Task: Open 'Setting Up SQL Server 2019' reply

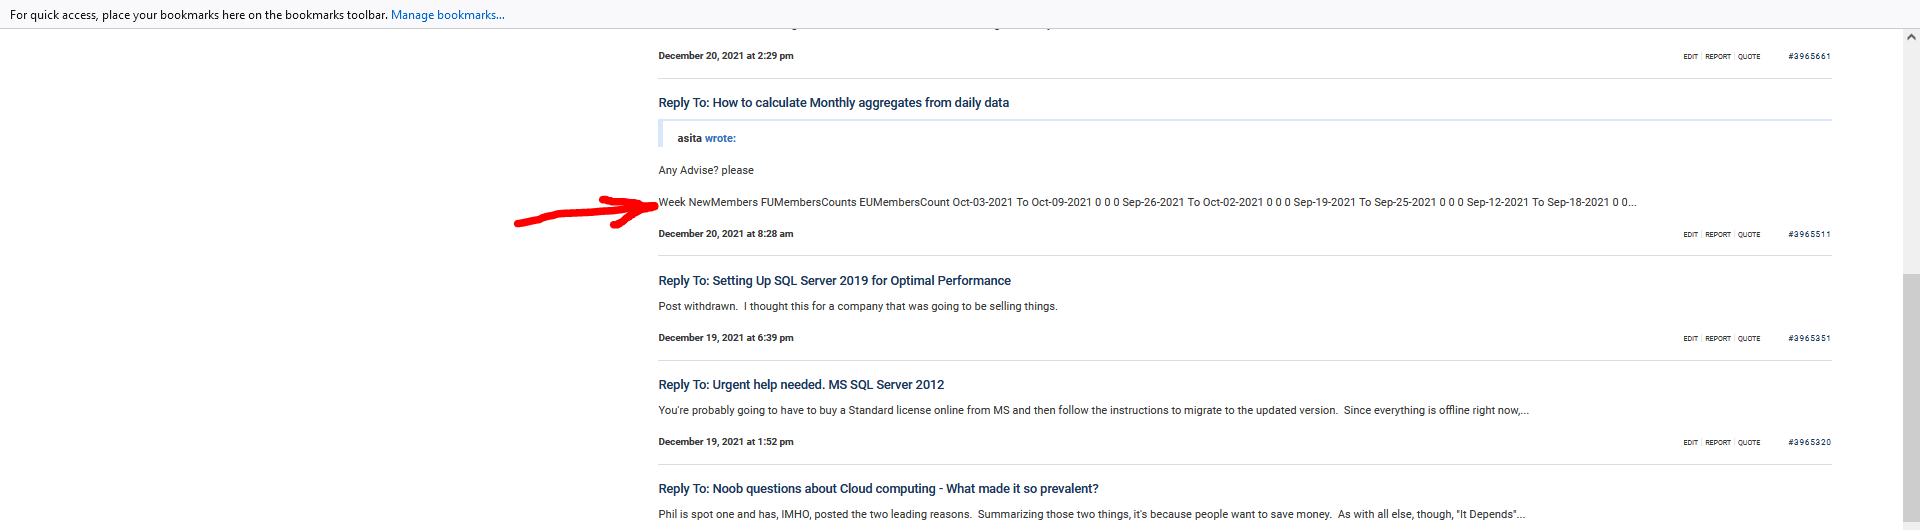Action: tap(834, 281)
